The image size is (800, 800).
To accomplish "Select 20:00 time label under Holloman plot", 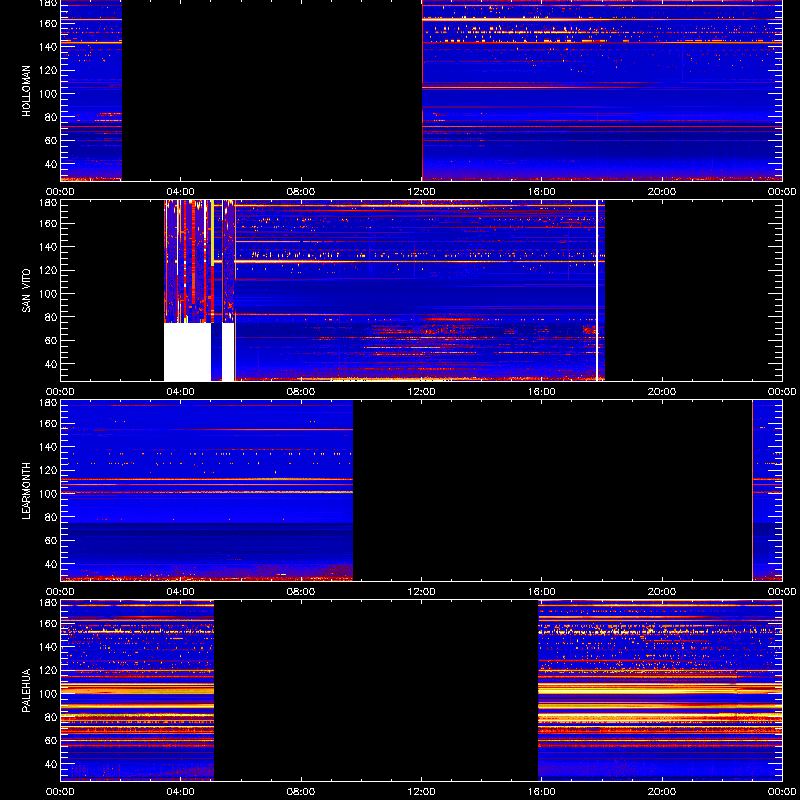I will pyautogui.click(x=662, y=192).
